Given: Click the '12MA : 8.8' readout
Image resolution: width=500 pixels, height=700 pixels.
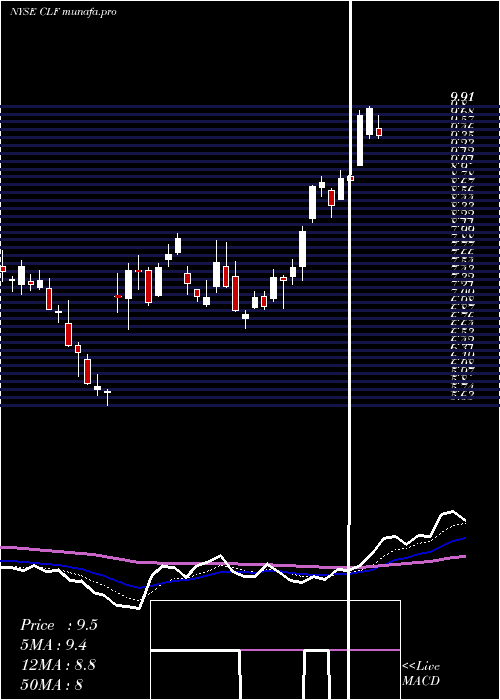Looking at the screenshot, I should tap(58, 665).
